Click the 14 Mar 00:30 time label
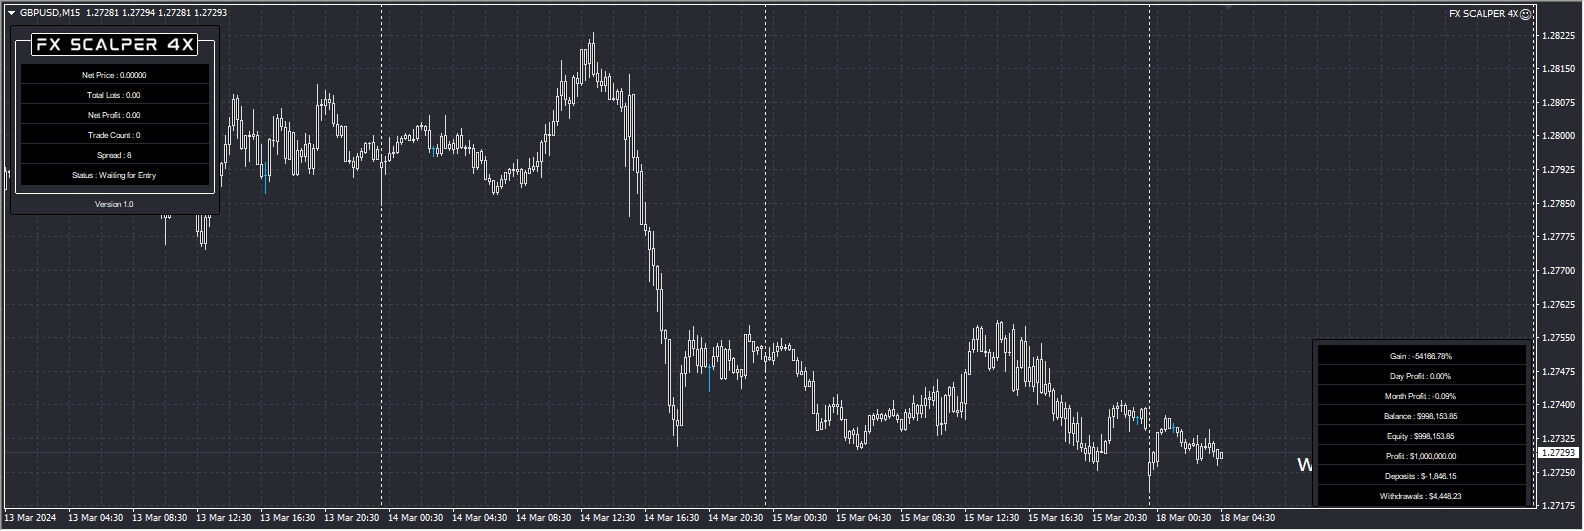This screenshot has height=531, width=1584. click(416, 518)
